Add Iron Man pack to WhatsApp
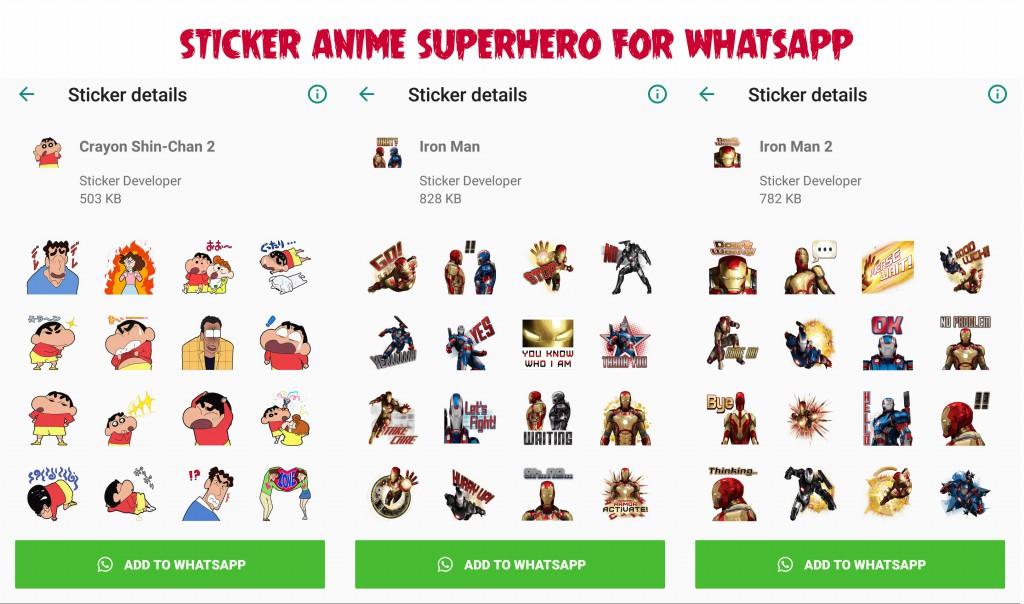 point(510,564)
